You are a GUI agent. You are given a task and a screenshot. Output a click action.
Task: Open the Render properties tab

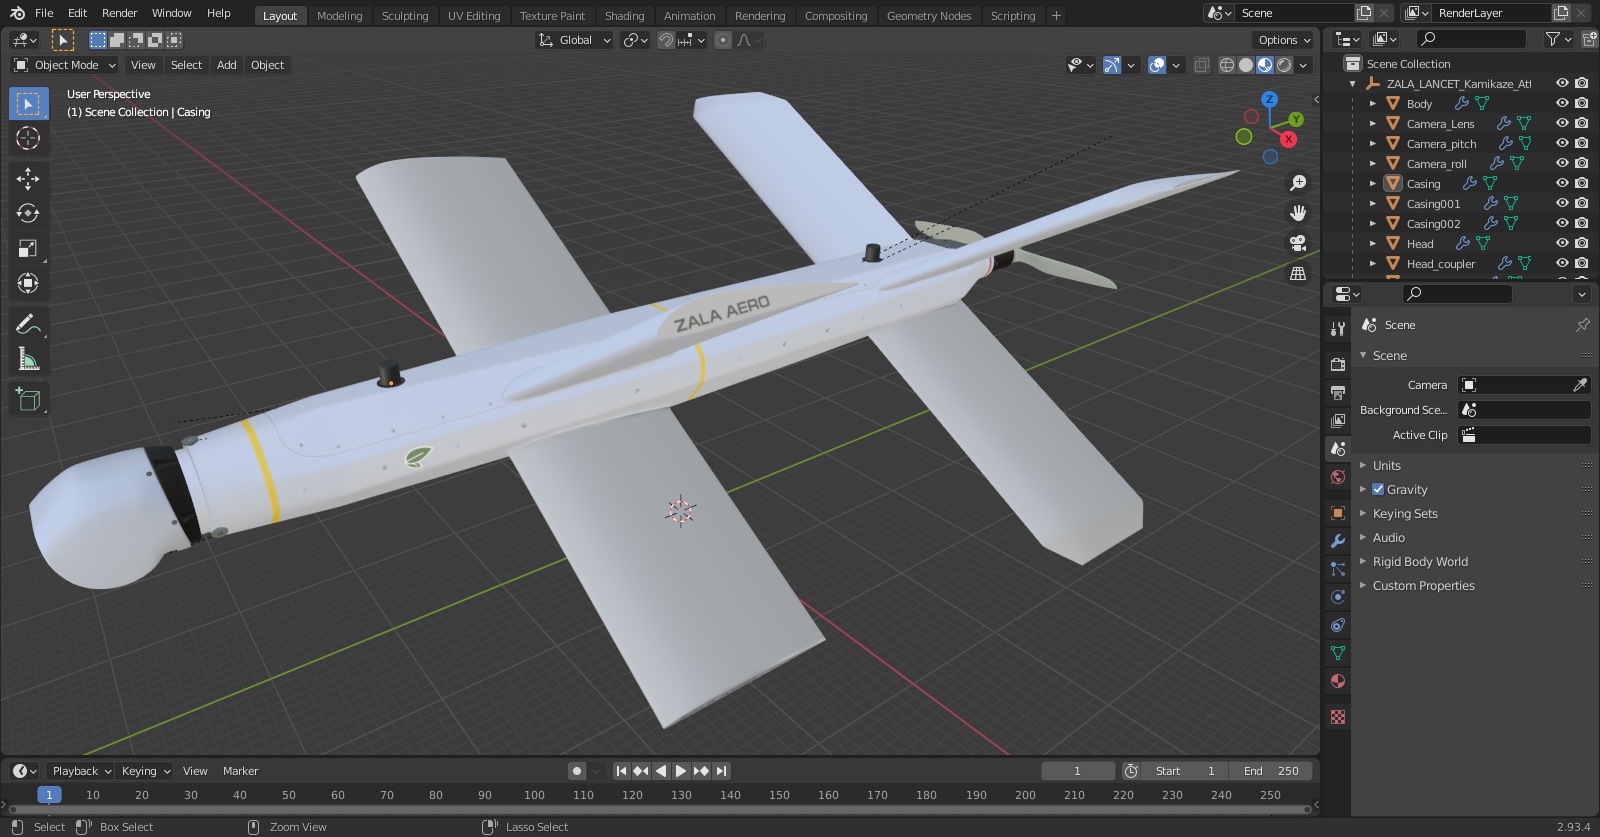point(1338,365)
